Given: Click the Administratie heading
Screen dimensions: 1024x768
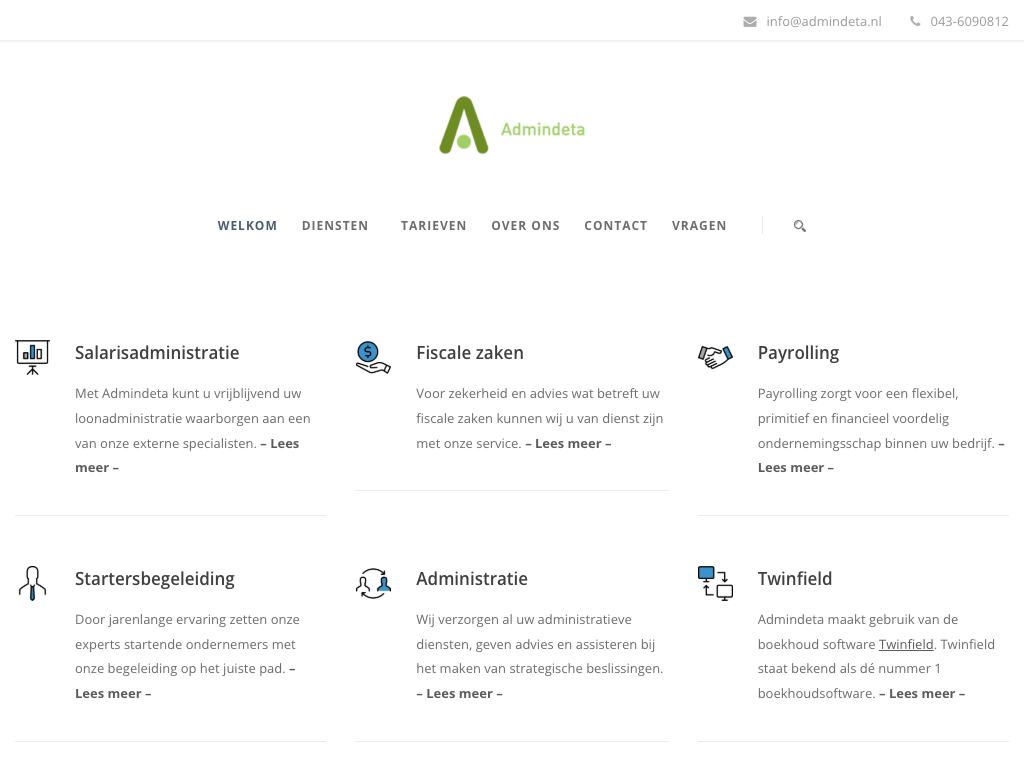Looking at the screenshot, I should tap(472, 579).
